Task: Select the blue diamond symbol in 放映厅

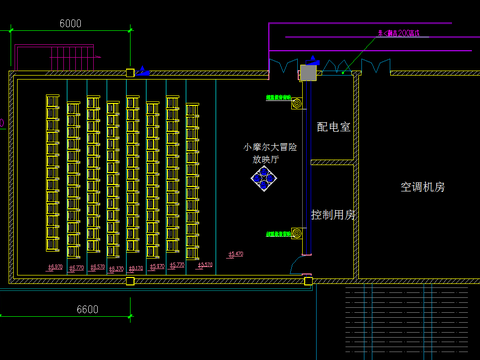Action: [x=264, y=178]
